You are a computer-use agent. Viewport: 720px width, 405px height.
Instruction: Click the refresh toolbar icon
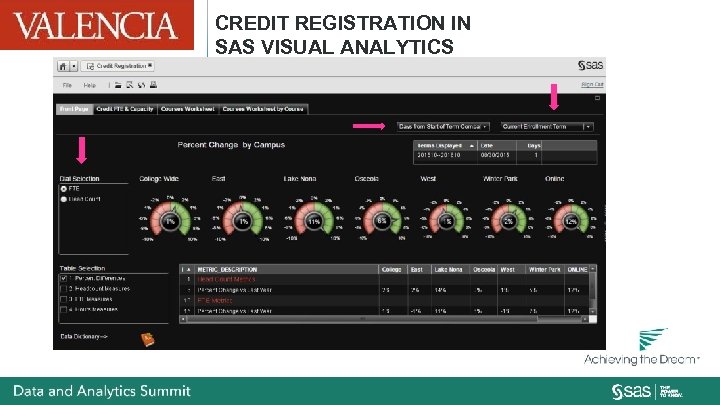pyautogui.click(x=141, y=85)
